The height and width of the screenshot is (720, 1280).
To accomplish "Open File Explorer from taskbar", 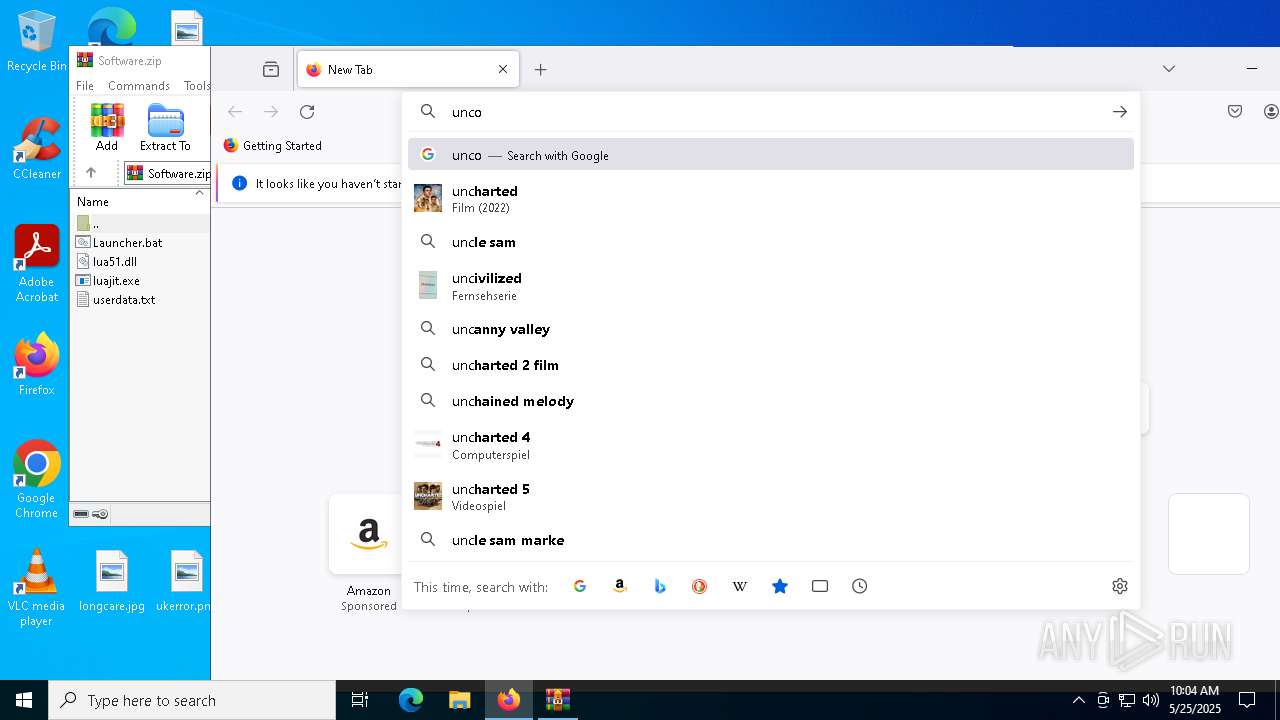I will pyautogui.click(x=459, y=700).
